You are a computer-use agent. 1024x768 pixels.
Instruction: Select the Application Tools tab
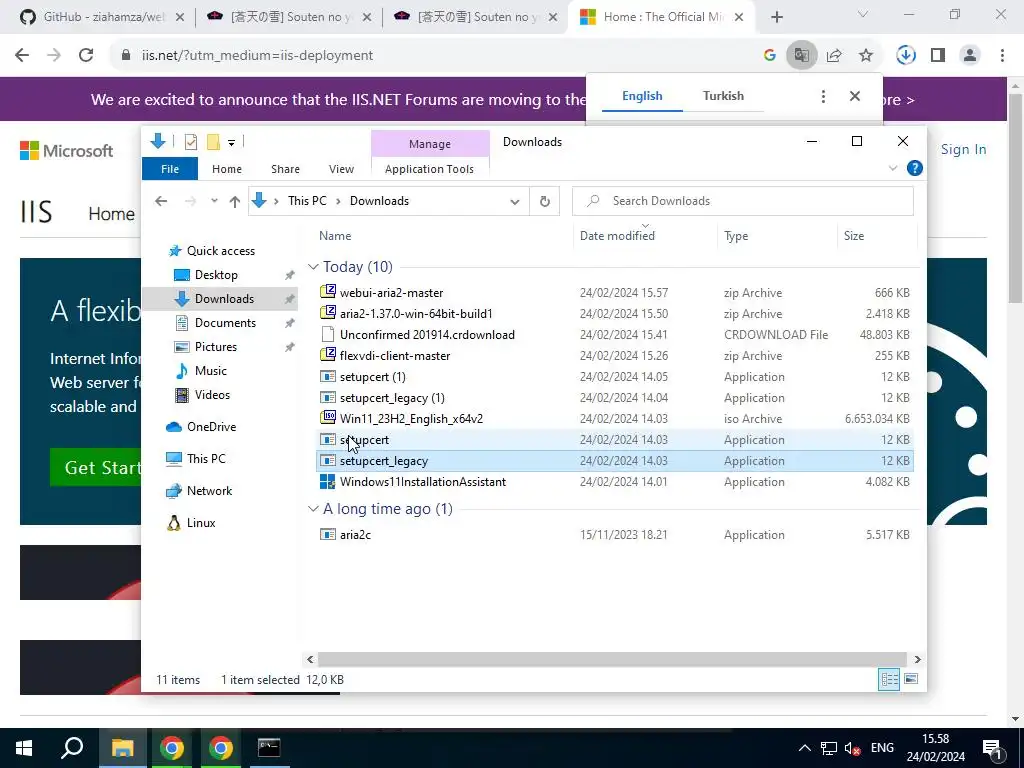click(x=429, y=169)
